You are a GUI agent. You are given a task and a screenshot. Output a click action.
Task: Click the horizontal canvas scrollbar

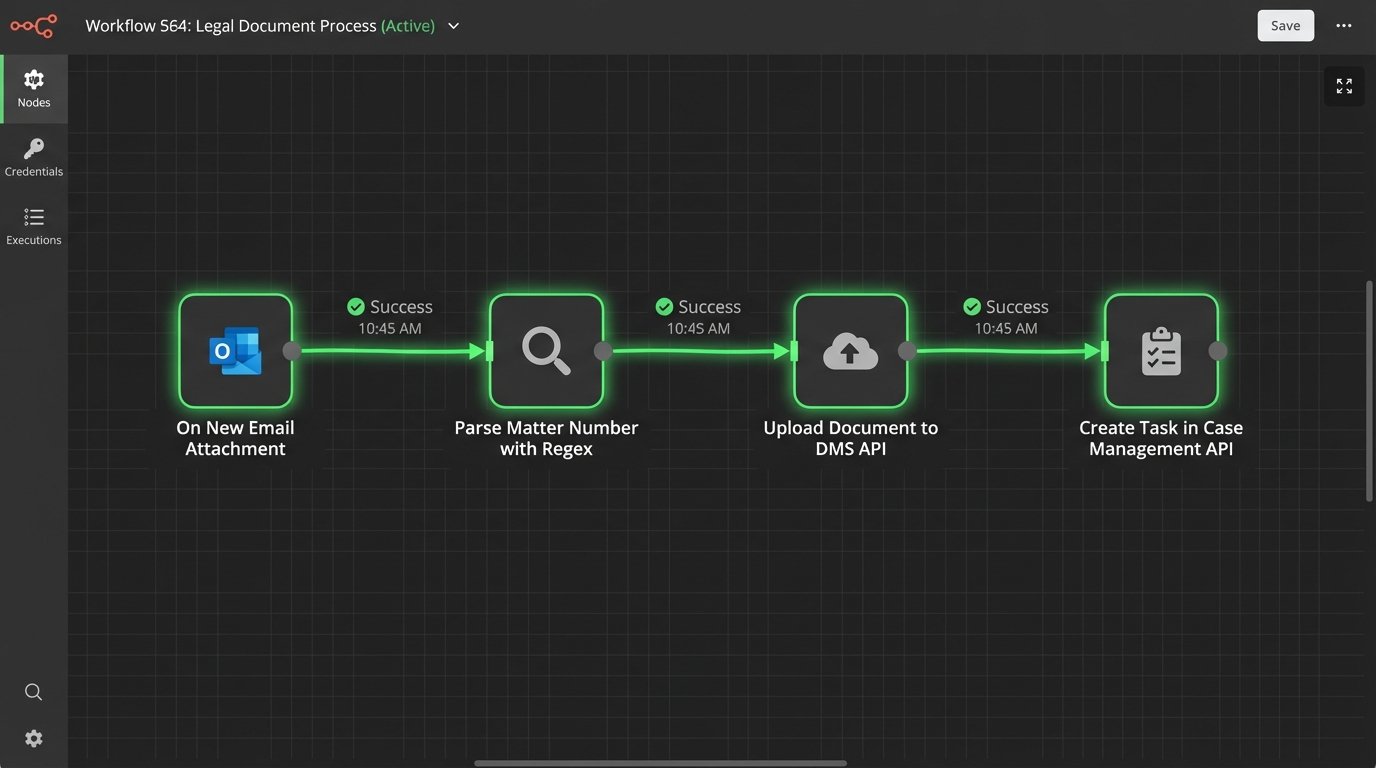(x=660, y=762)
